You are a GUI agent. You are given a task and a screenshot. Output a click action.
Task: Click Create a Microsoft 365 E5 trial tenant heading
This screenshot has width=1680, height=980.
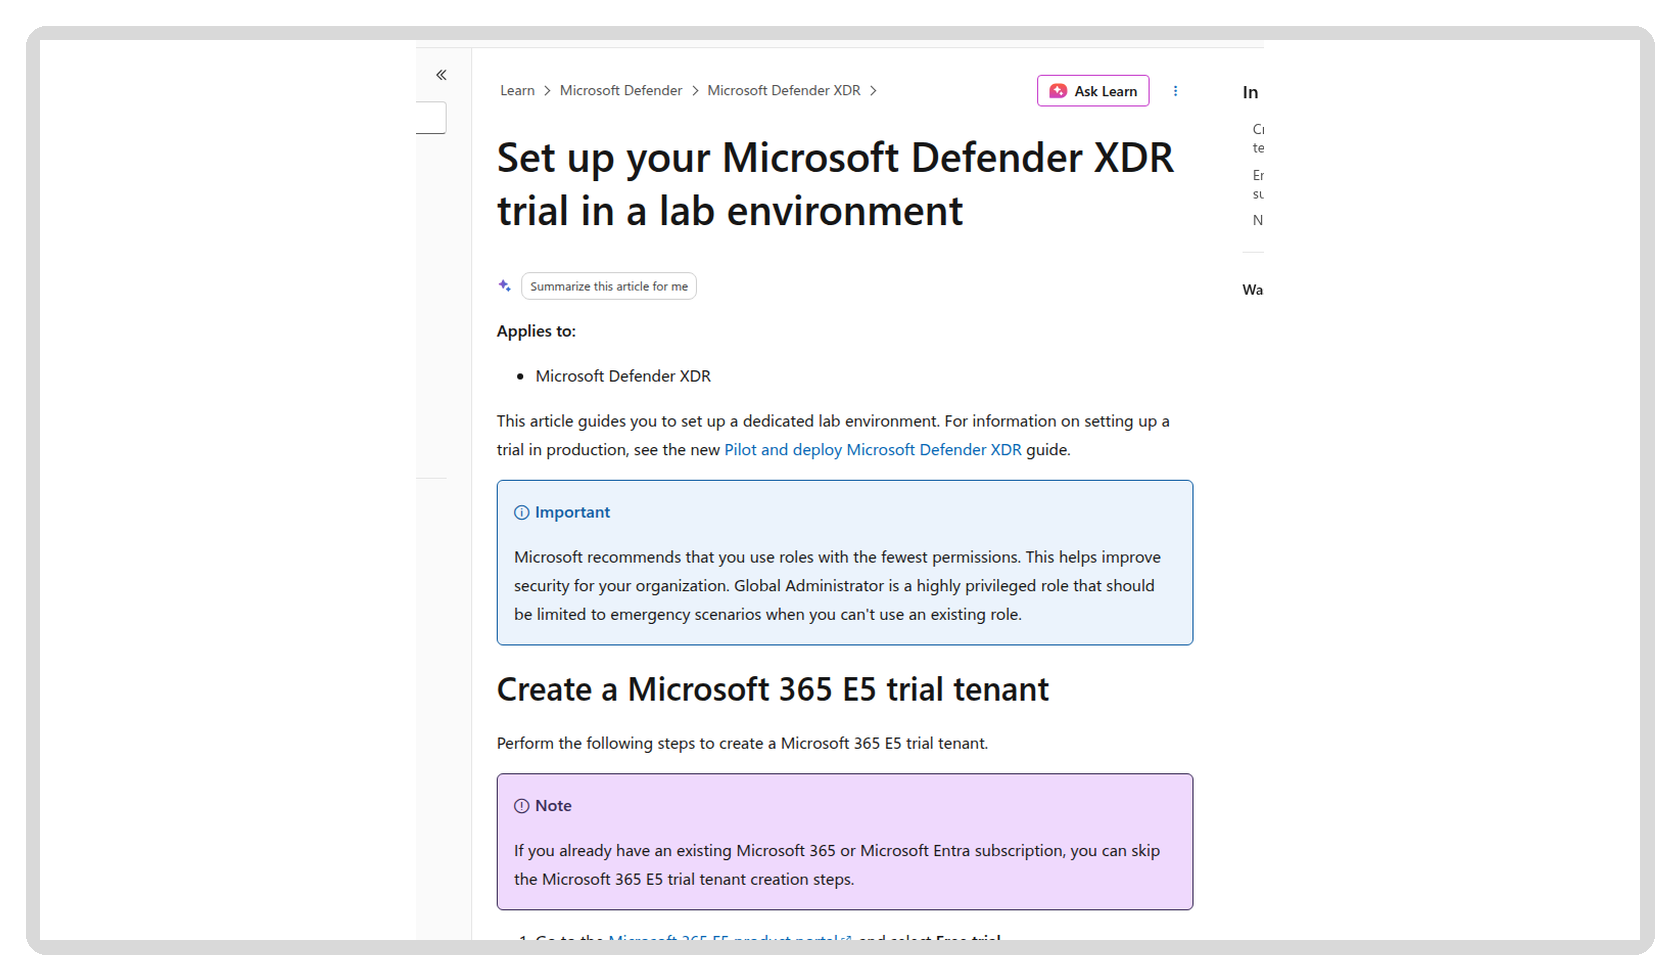tap(773, 690)
